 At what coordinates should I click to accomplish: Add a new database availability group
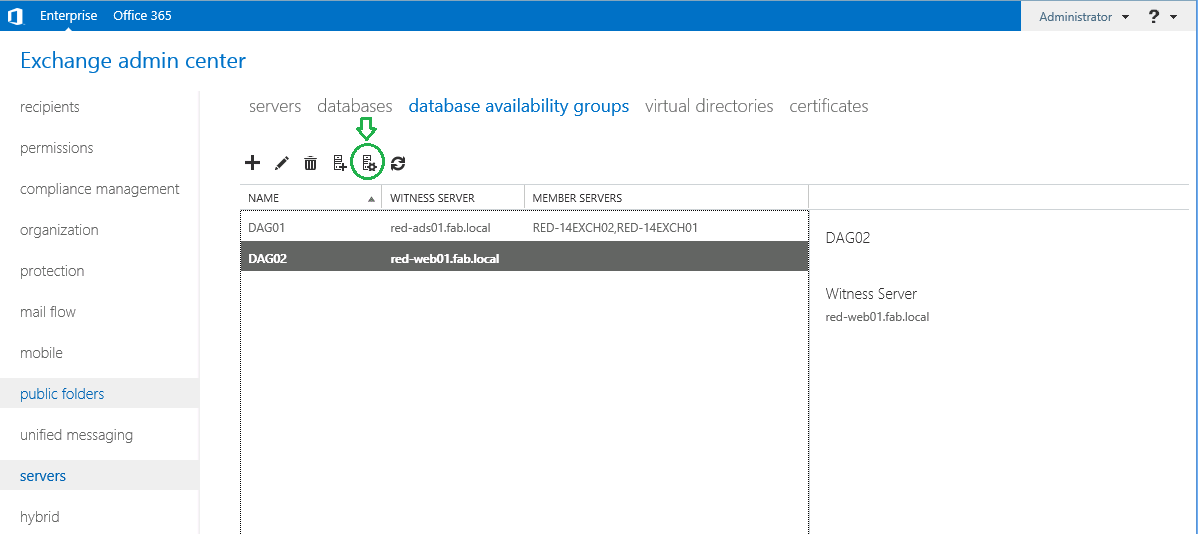(252, 162)
